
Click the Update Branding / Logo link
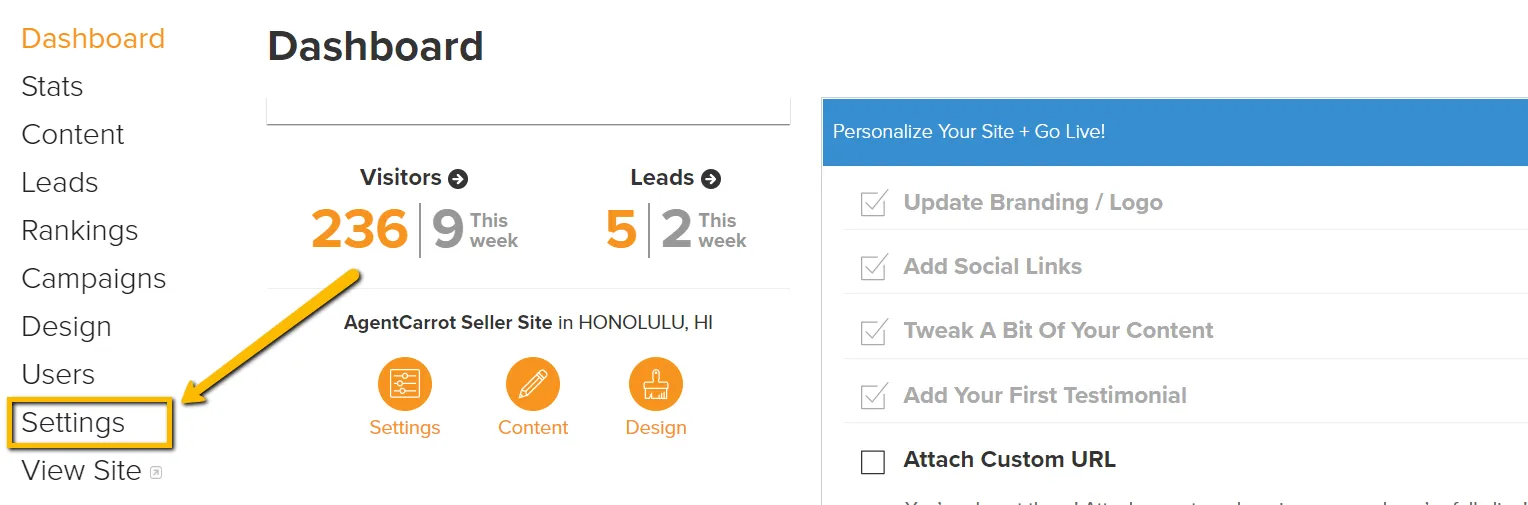pyautogui.click(x=1033, y=203)
